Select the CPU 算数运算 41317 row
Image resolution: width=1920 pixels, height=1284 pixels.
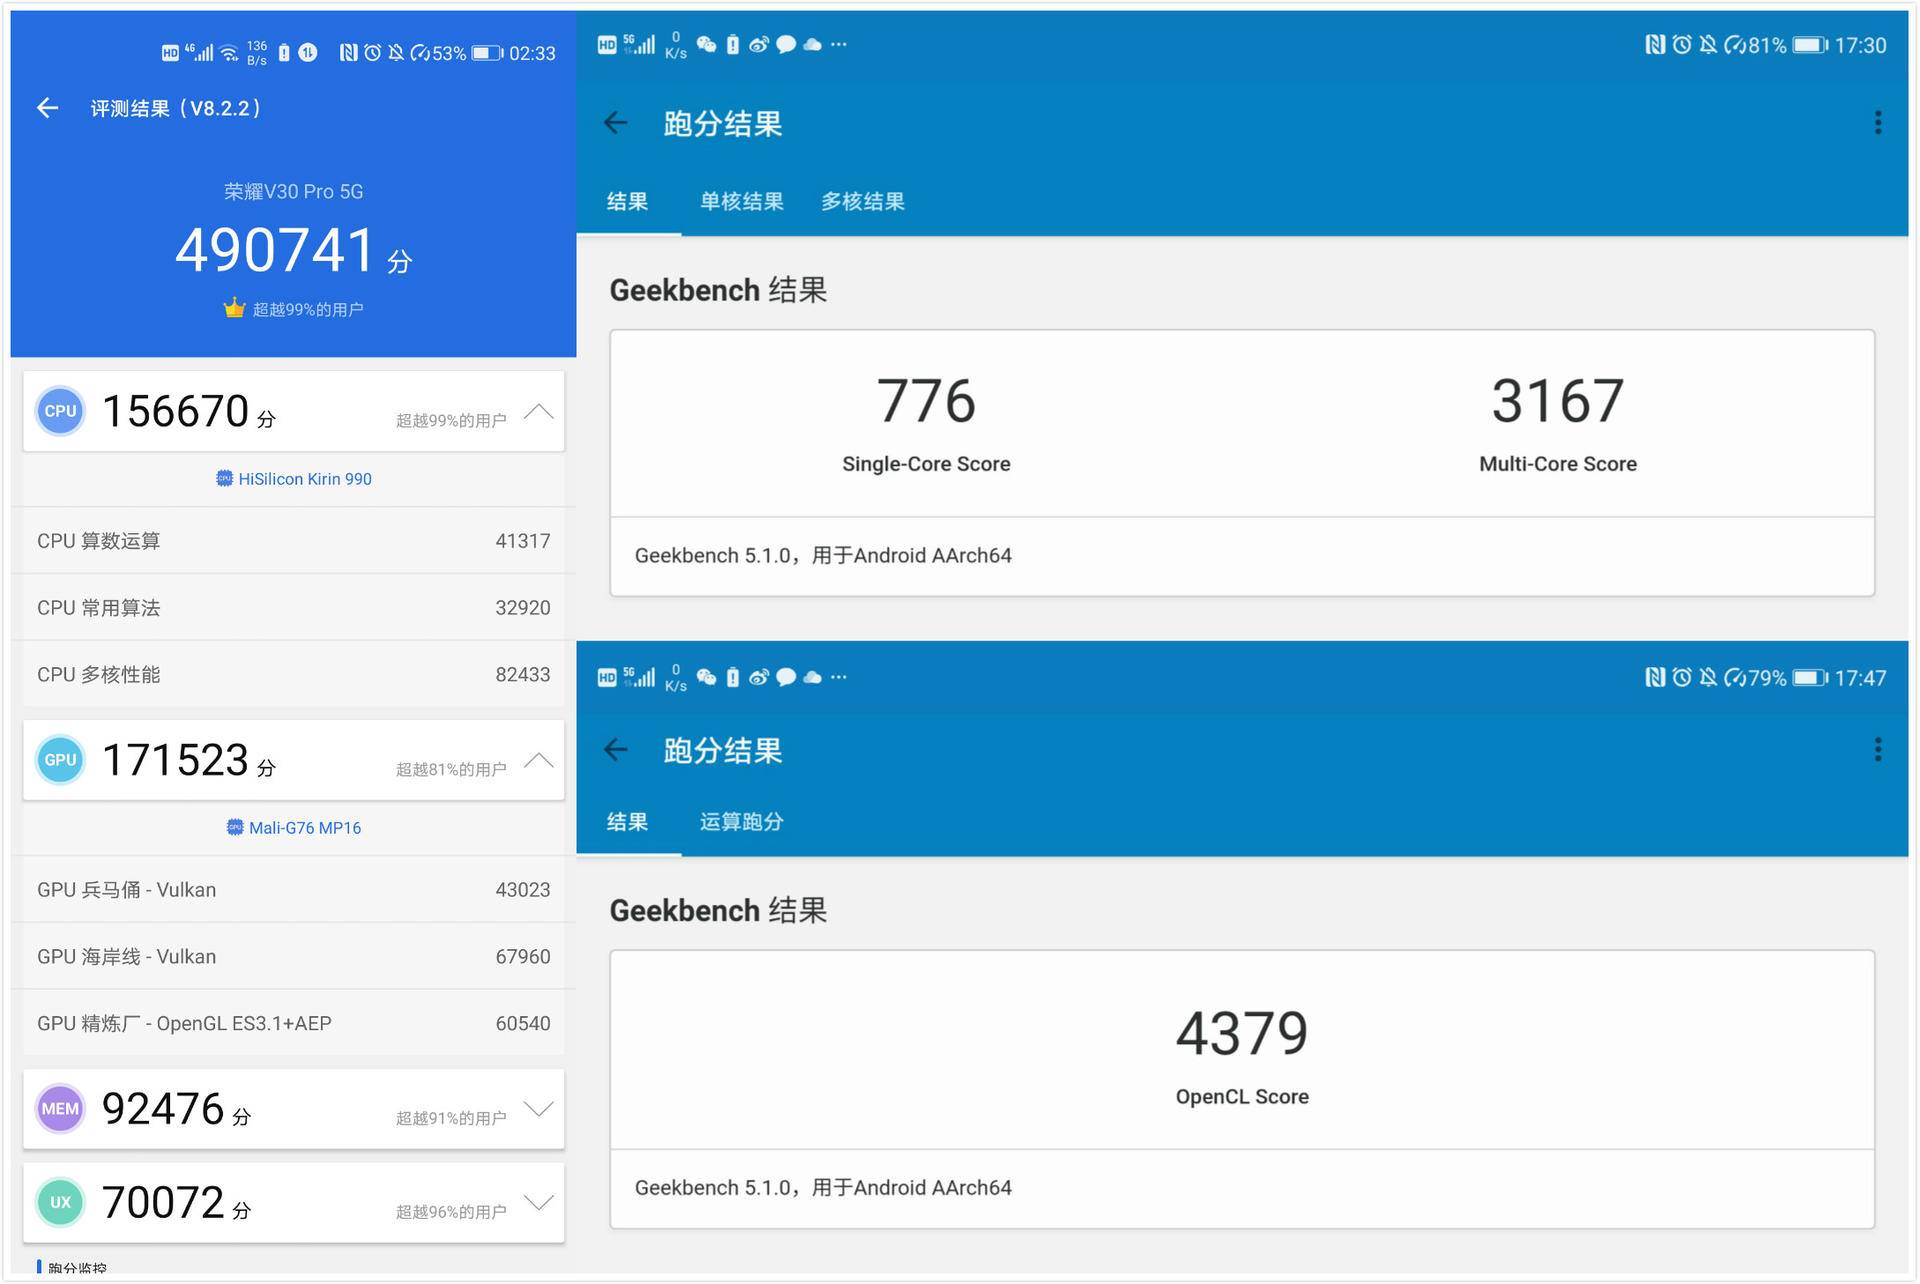[x=293, y=540]
